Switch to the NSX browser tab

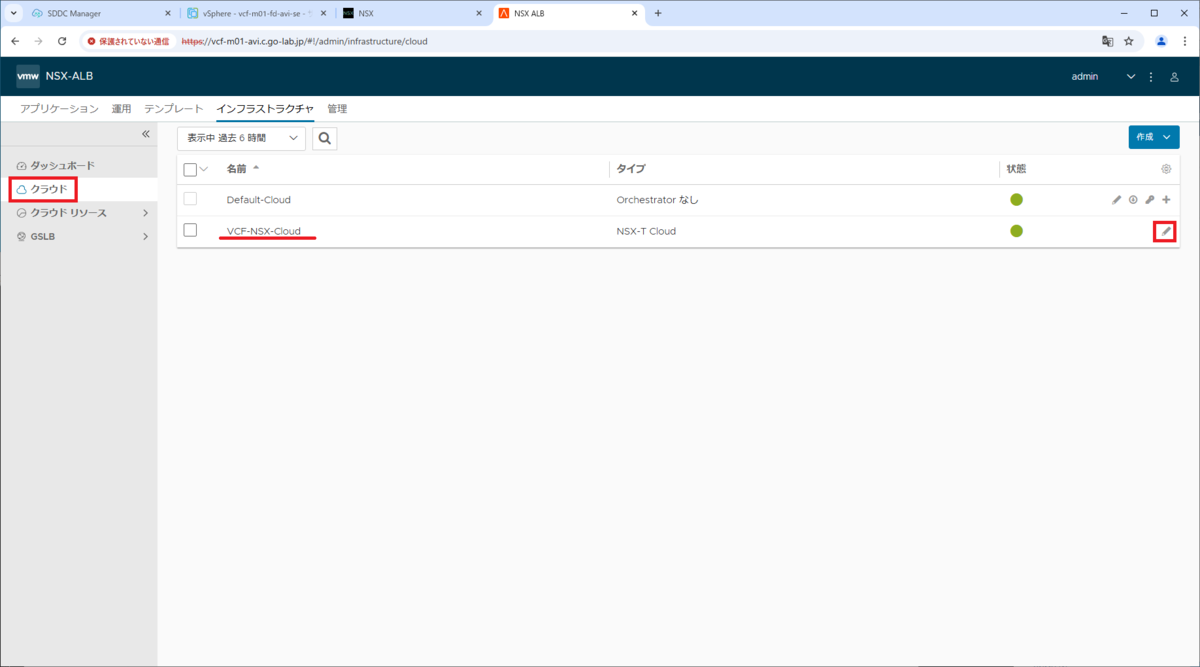pos(412,13)
